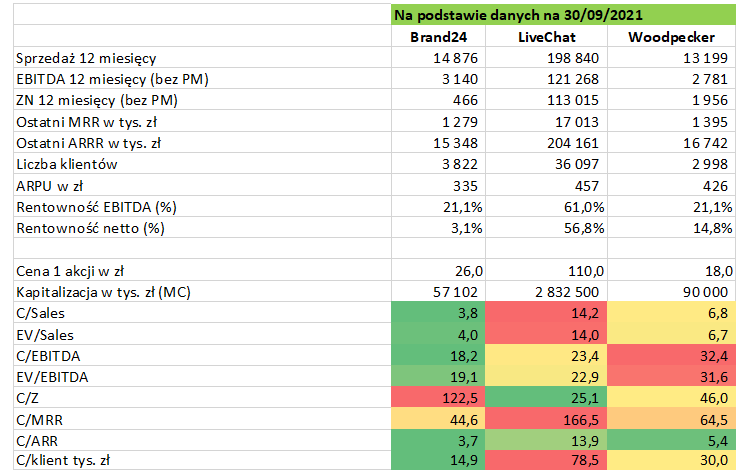Click Brand24 client count 3 822

tap(460, 164)
